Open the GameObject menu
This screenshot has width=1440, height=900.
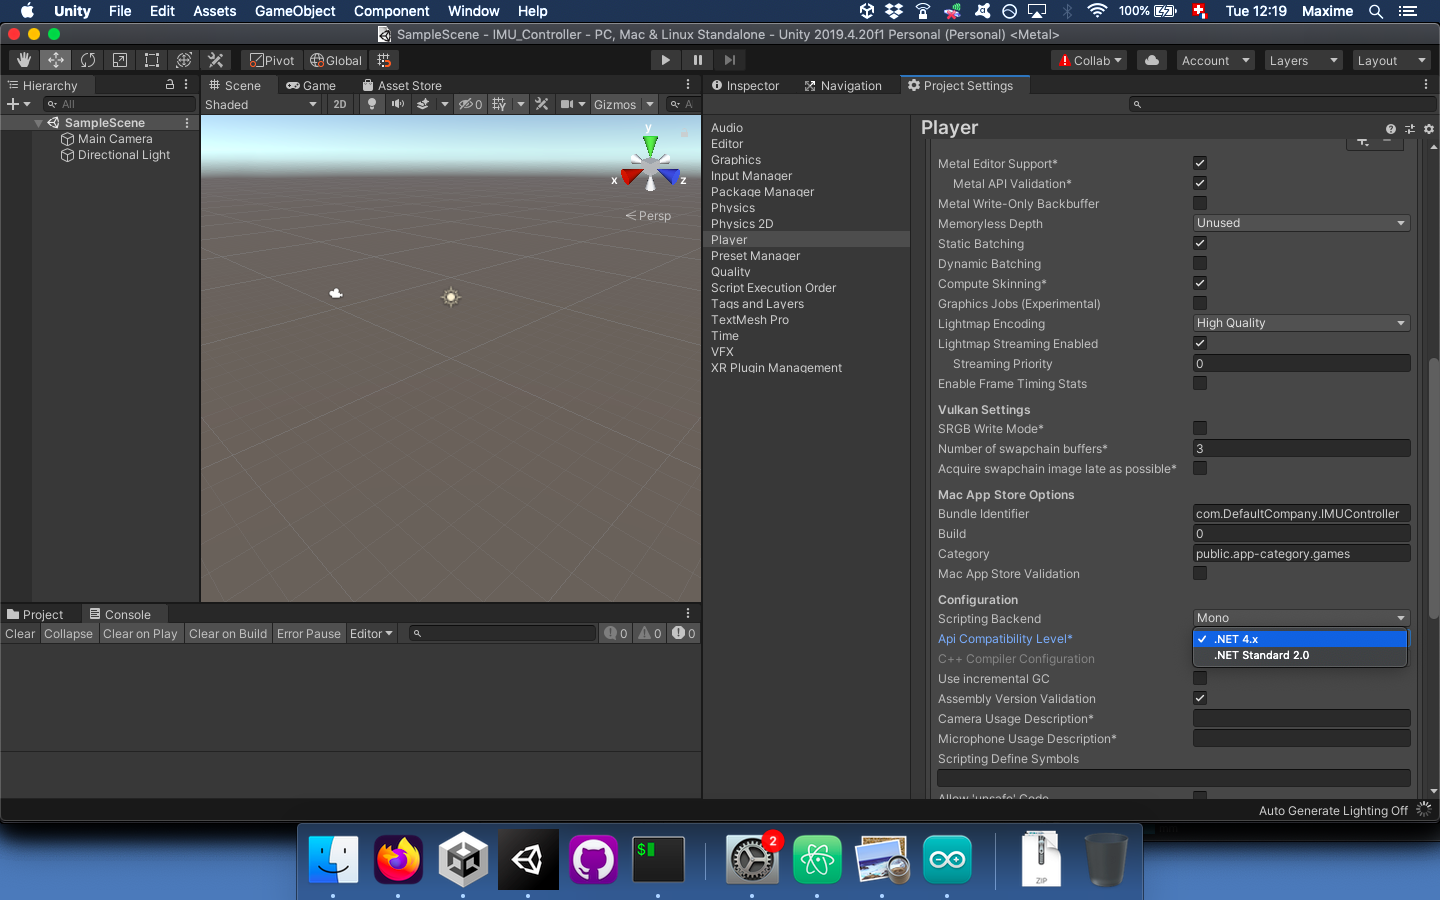[295, 11]
